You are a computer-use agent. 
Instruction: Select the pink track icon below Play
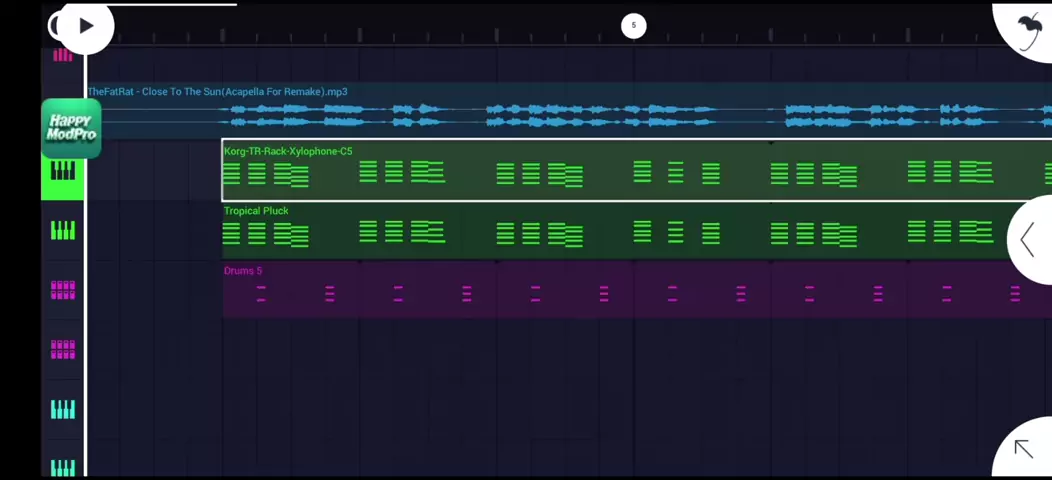62,56
